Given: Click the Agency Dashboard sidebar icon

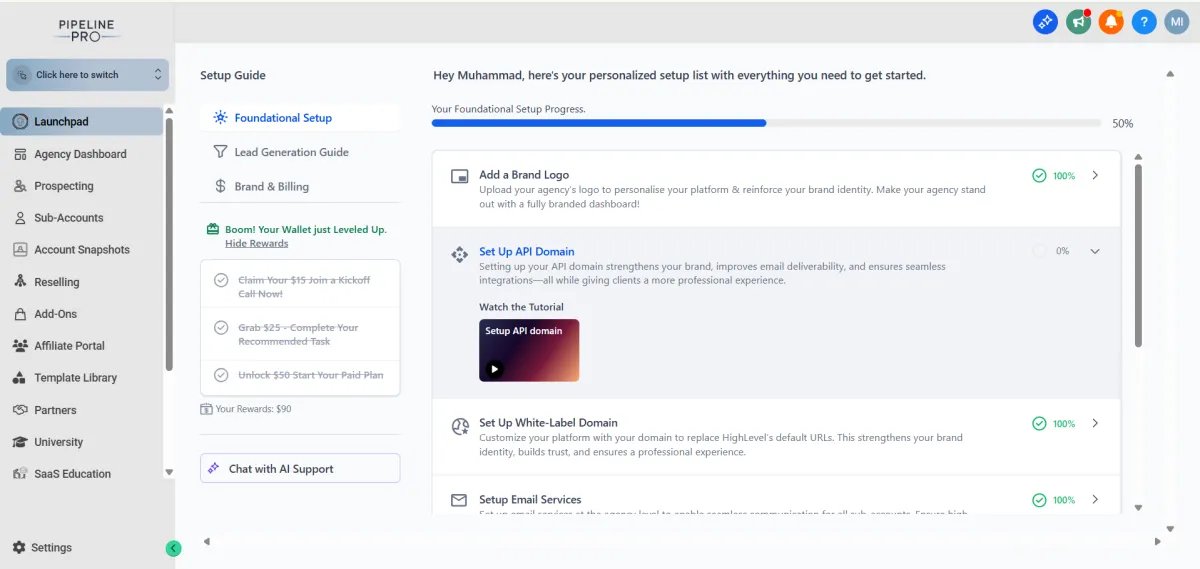Looking at the screenshot, I should (20, 154).
